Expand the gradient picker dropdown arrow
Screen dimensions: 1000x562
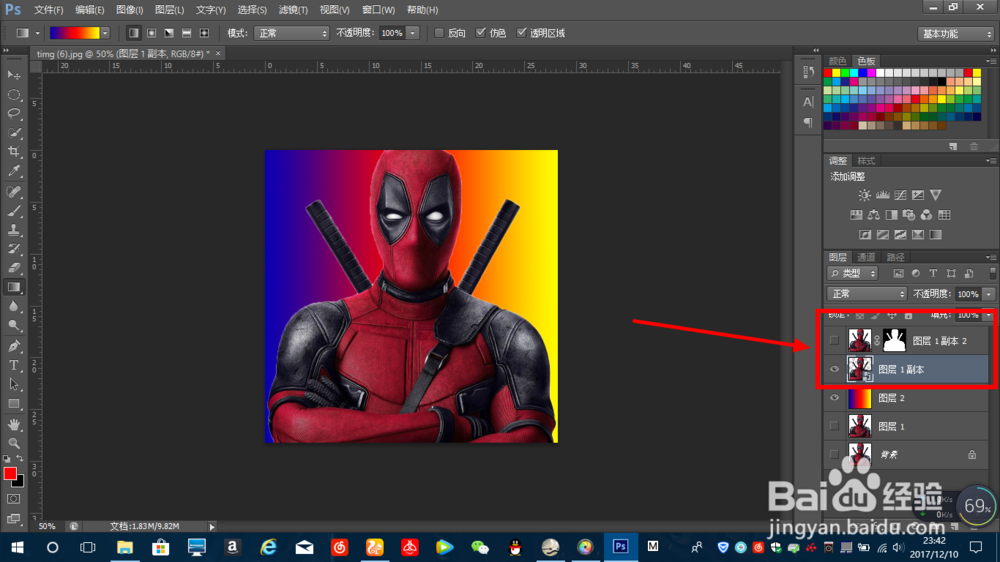105,33
